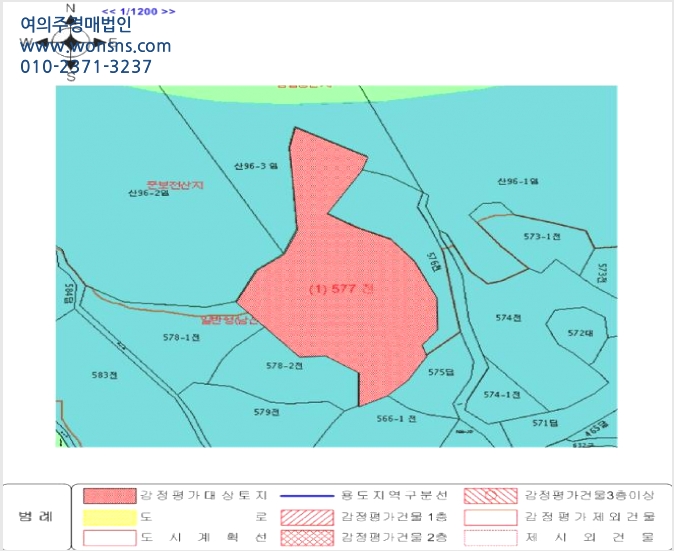Click the blue 용도지역구분선 legend line
Image resolution: width=674 pixels, height=551 pixels.
pos(307,496)
